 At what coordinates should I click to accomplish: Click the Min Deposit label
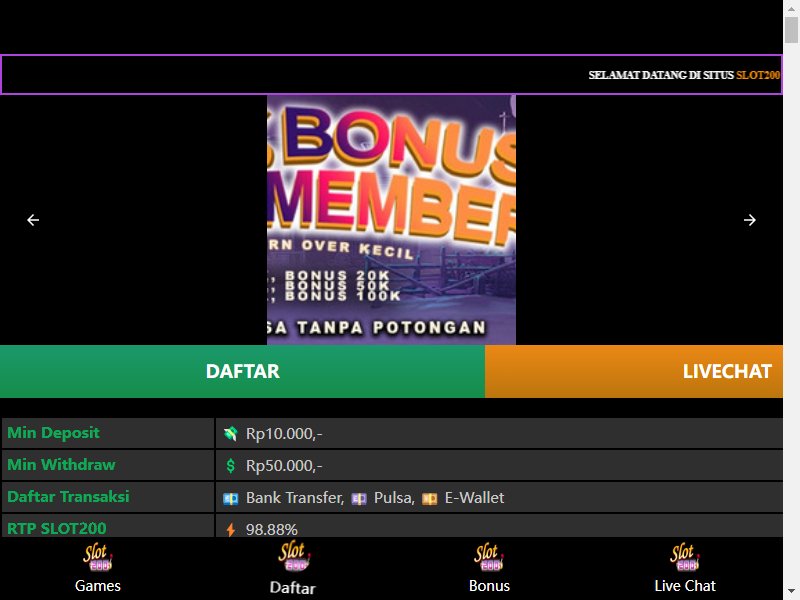tap(54, 433)
